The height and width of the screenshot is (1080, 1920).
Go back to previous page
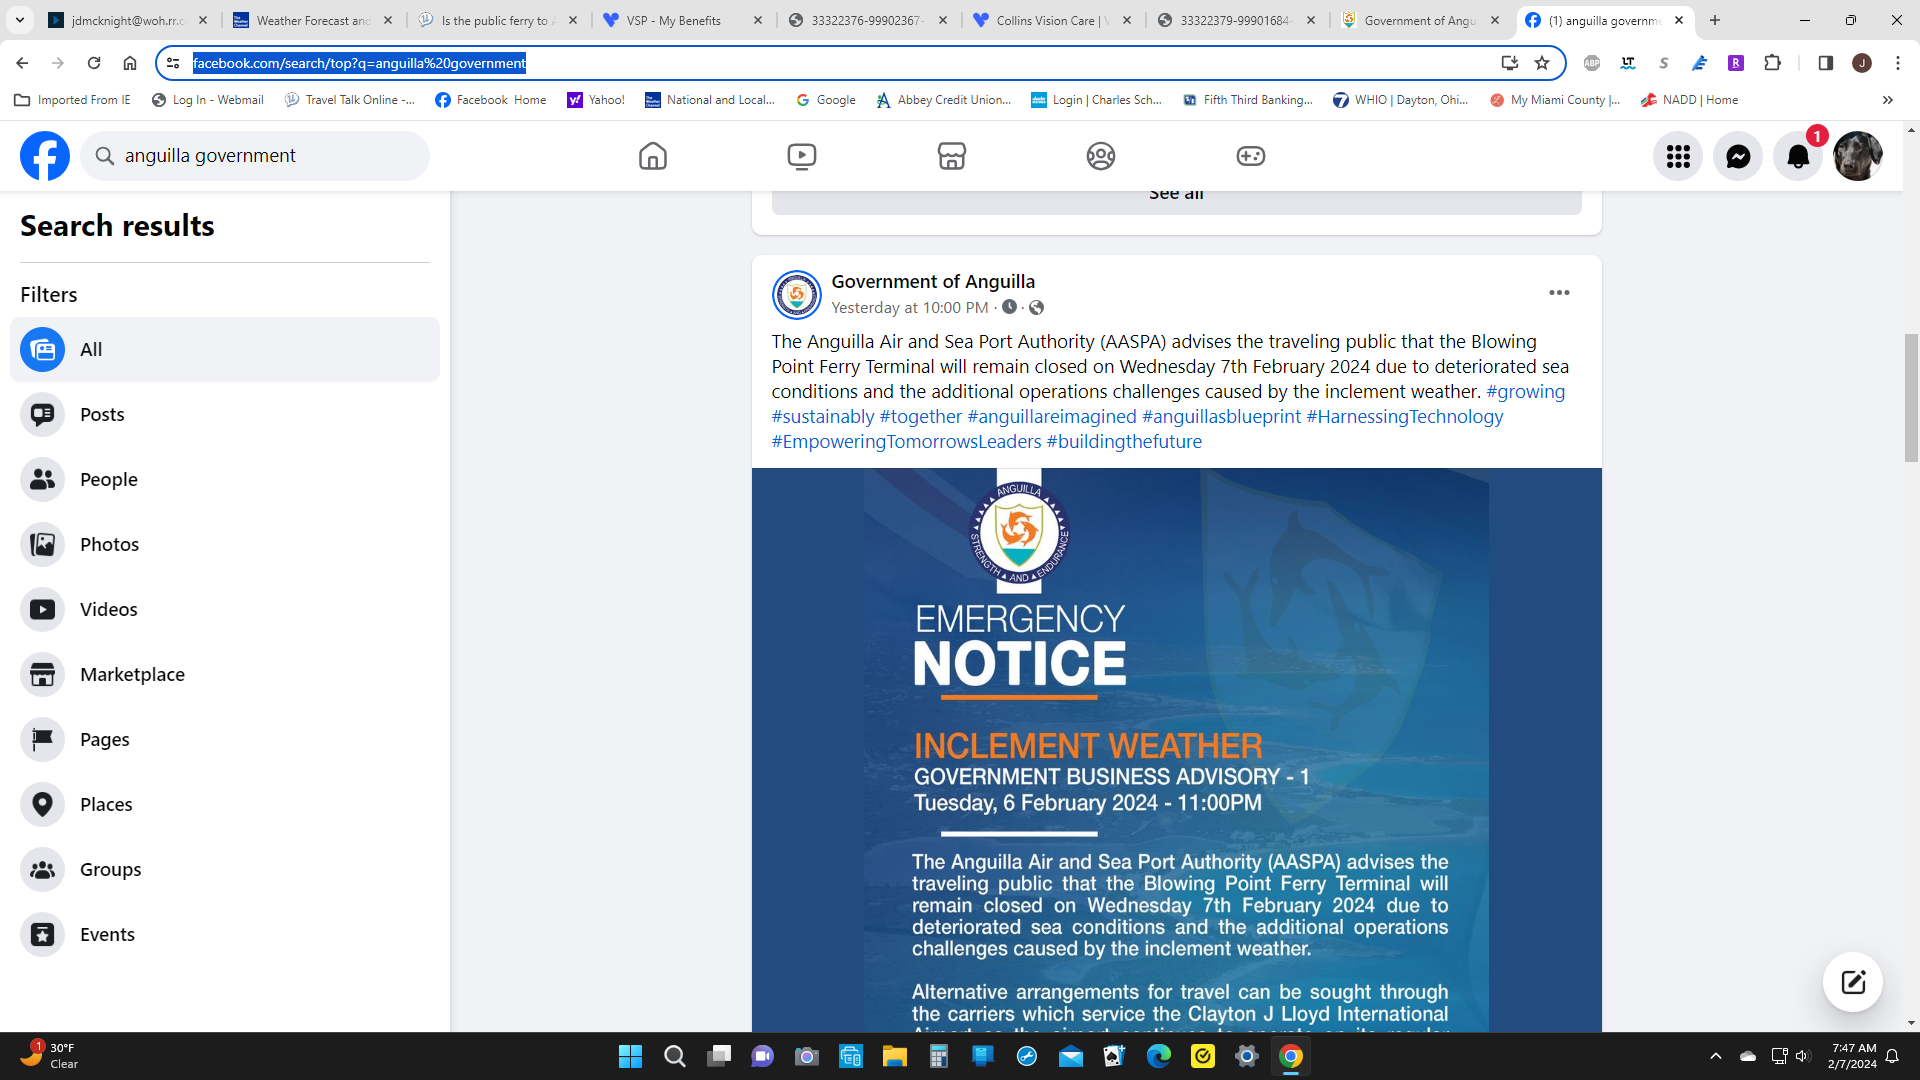[x=22, y=63]
